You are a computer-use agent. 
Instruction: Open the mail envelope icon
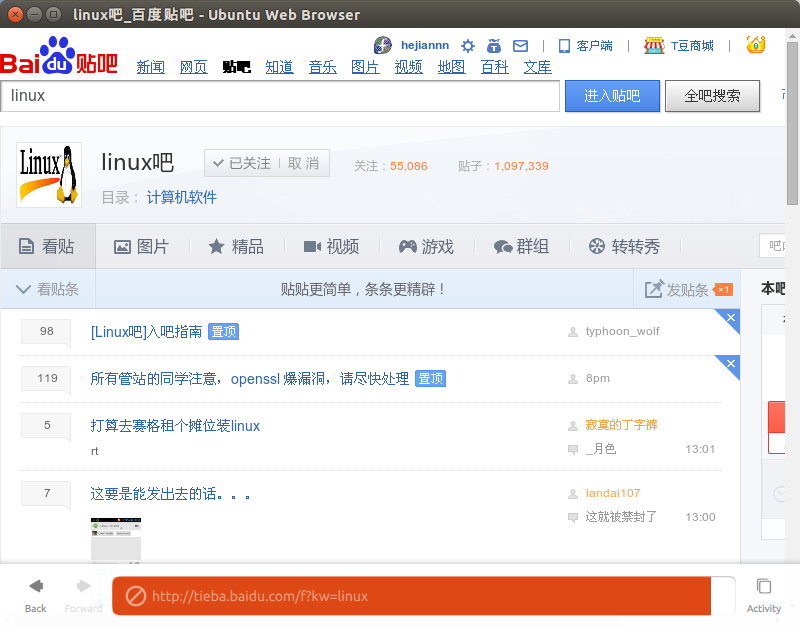pos(520,46)
